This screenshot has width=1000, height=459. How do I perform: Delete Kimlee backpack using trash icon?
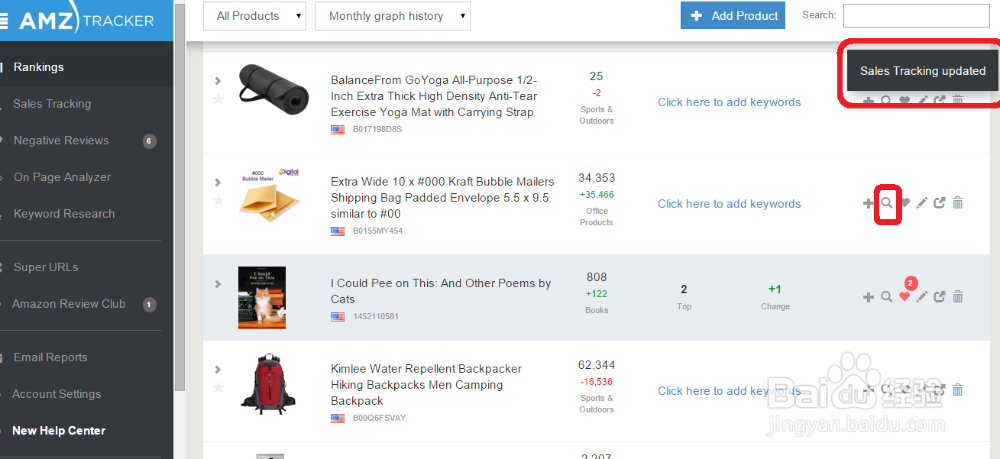click(x=957, y=390)
